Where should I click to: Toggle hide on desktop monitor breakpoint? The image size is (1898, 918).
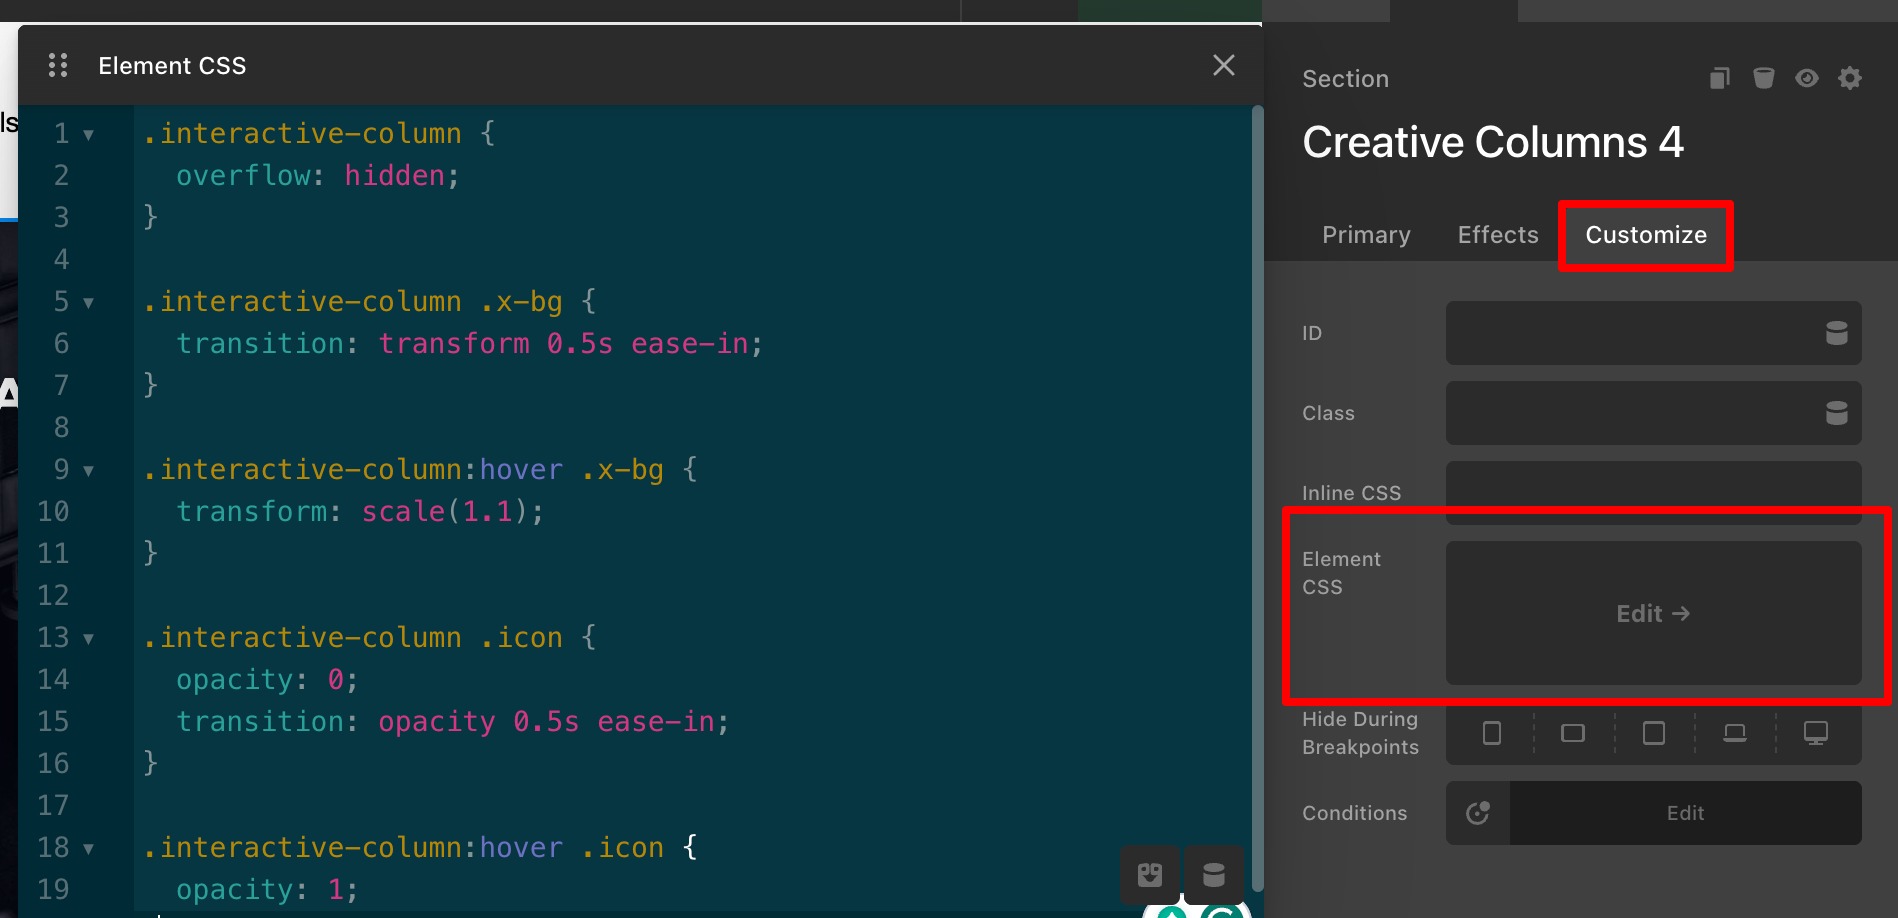pyautogui.click(x=1815, y=733)
